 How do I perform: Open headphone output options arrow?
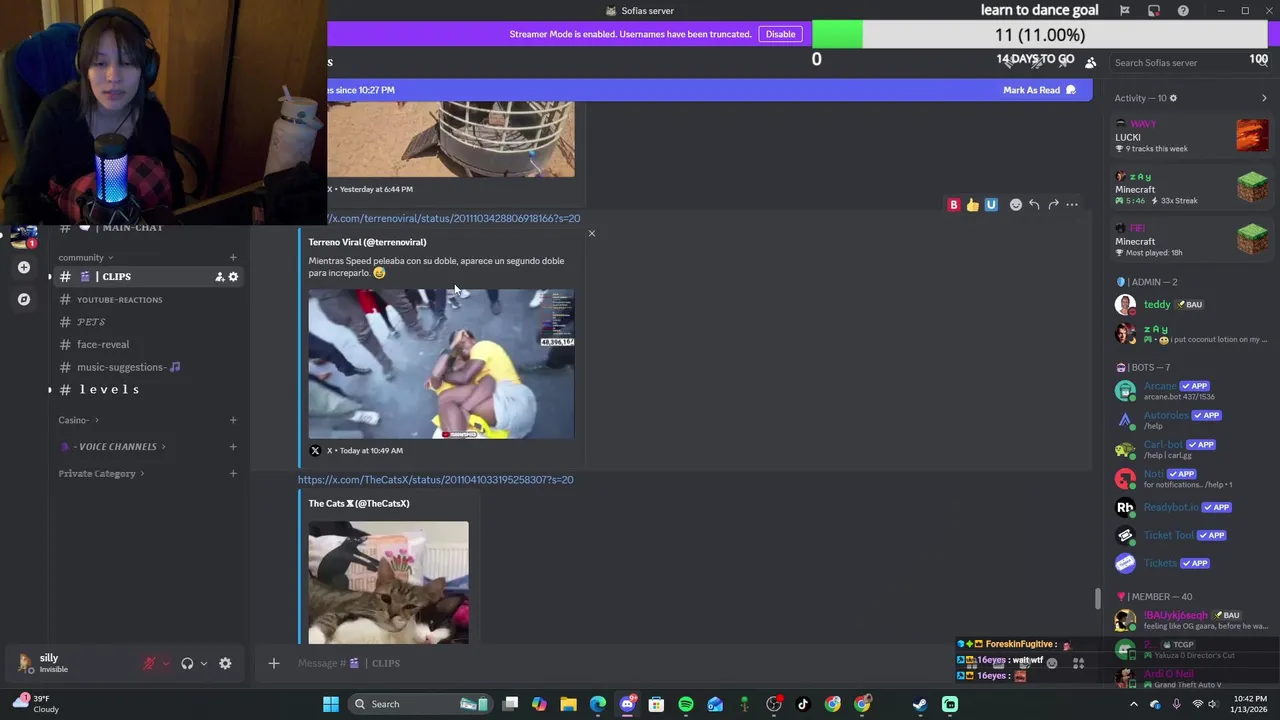pyautogui.click(x=204, y=663)
